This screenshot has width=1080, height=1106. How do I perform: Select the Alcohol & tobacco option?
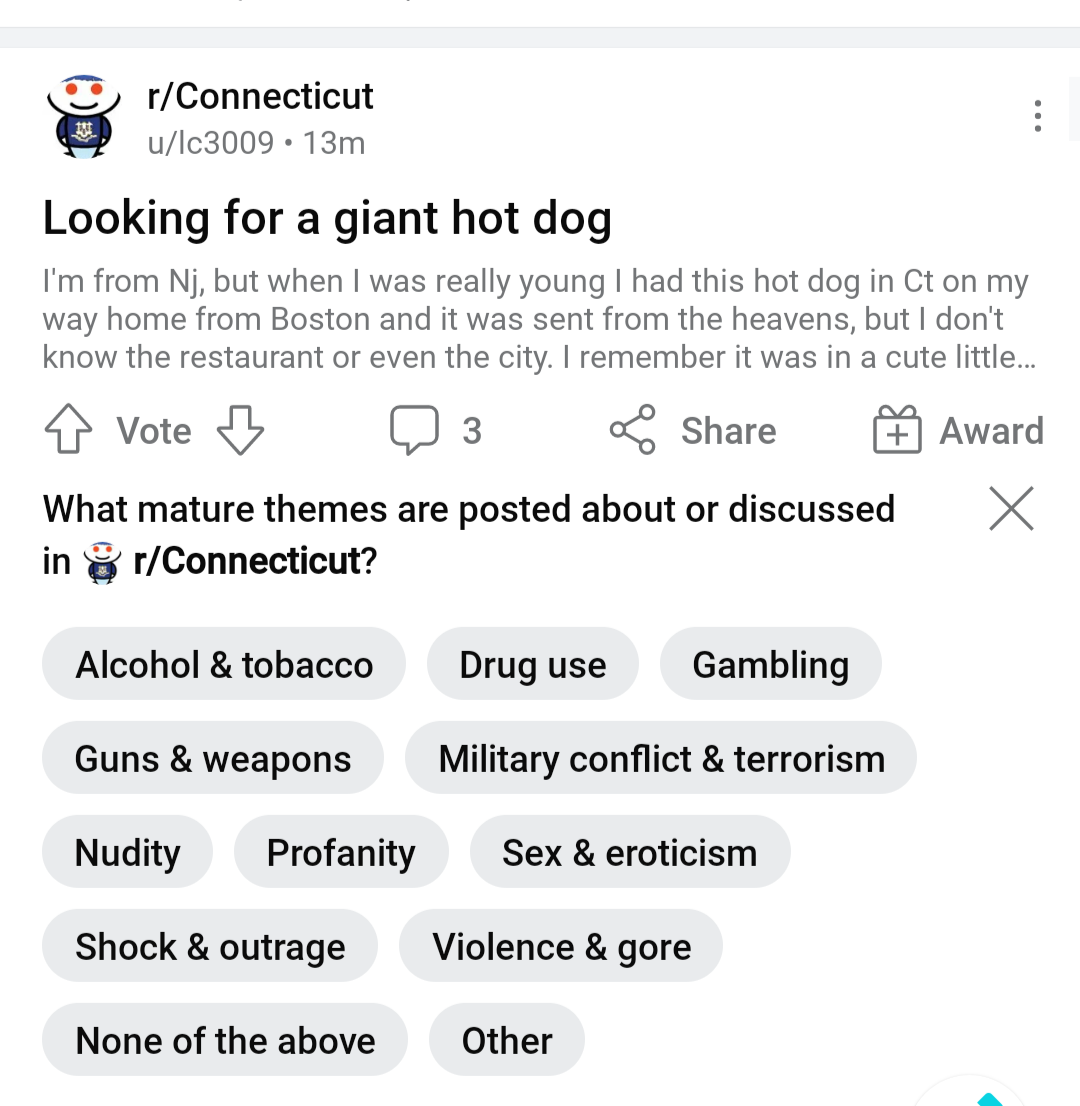pyautogui.click(x=224, y=665)
